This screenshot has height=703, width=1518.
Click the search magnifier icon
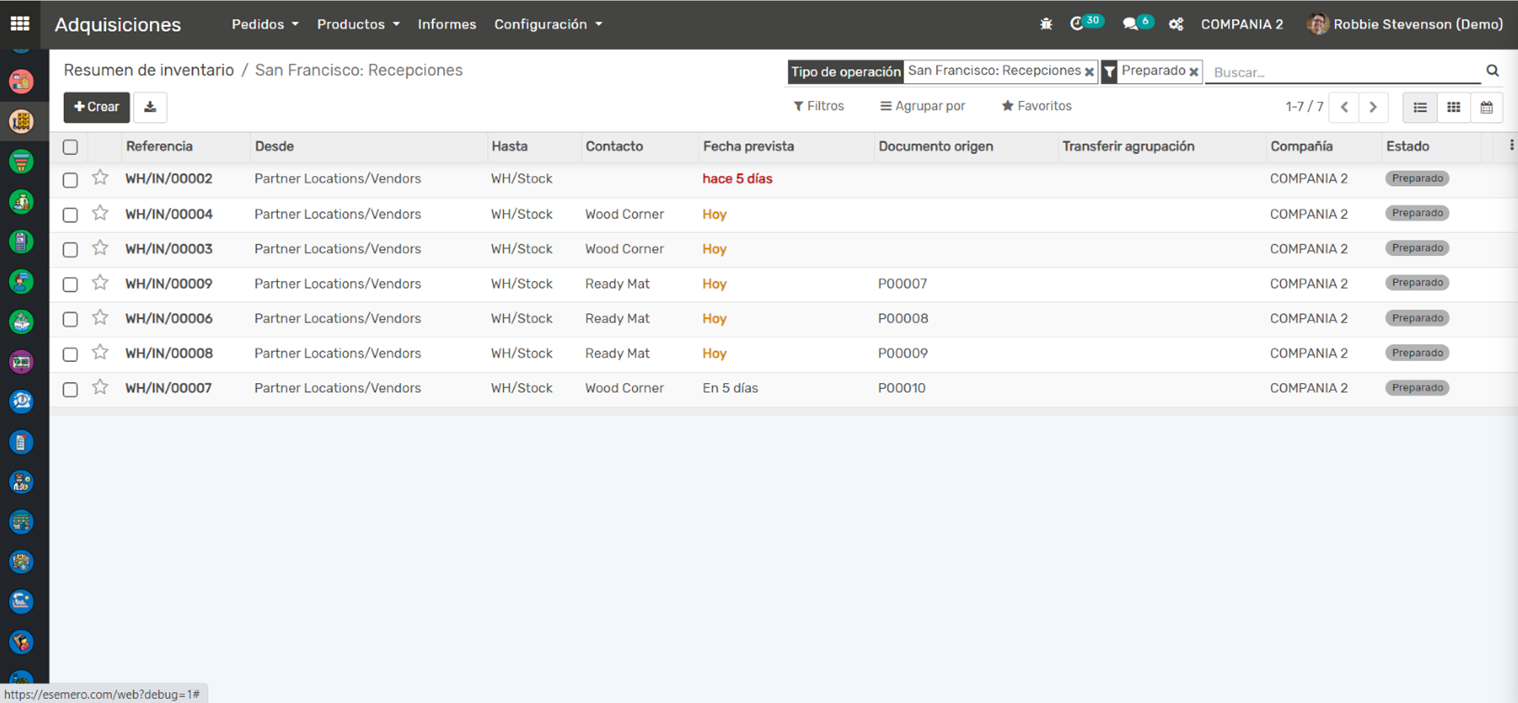click(x=1492, y=71)
